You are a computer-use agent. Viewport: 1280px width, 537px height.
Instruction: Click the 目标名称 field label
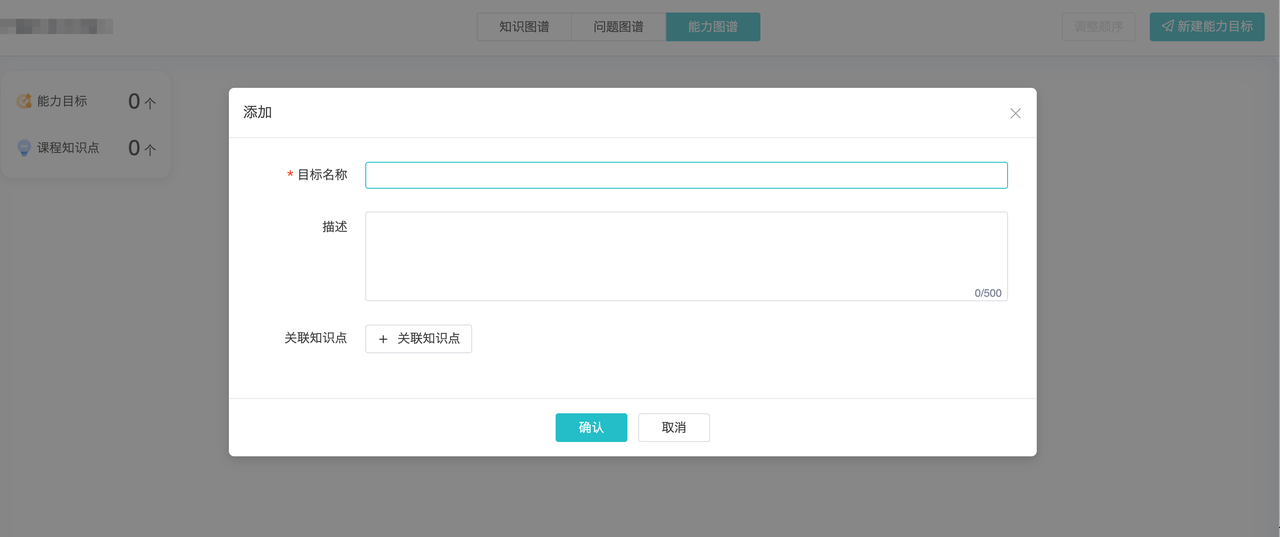tap(322, 175)
